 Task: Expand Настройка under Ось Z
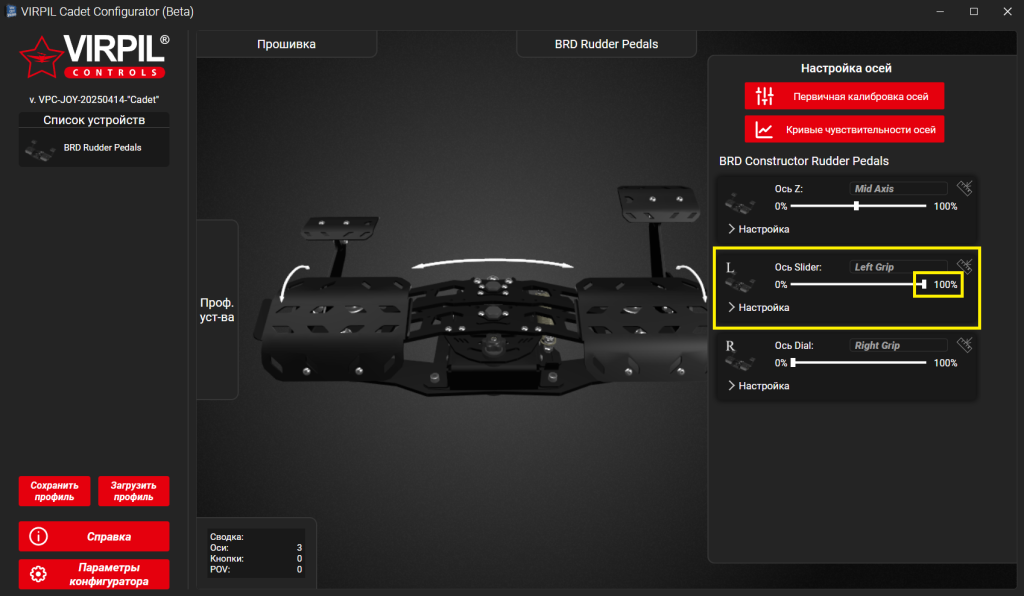pos(758,229)
